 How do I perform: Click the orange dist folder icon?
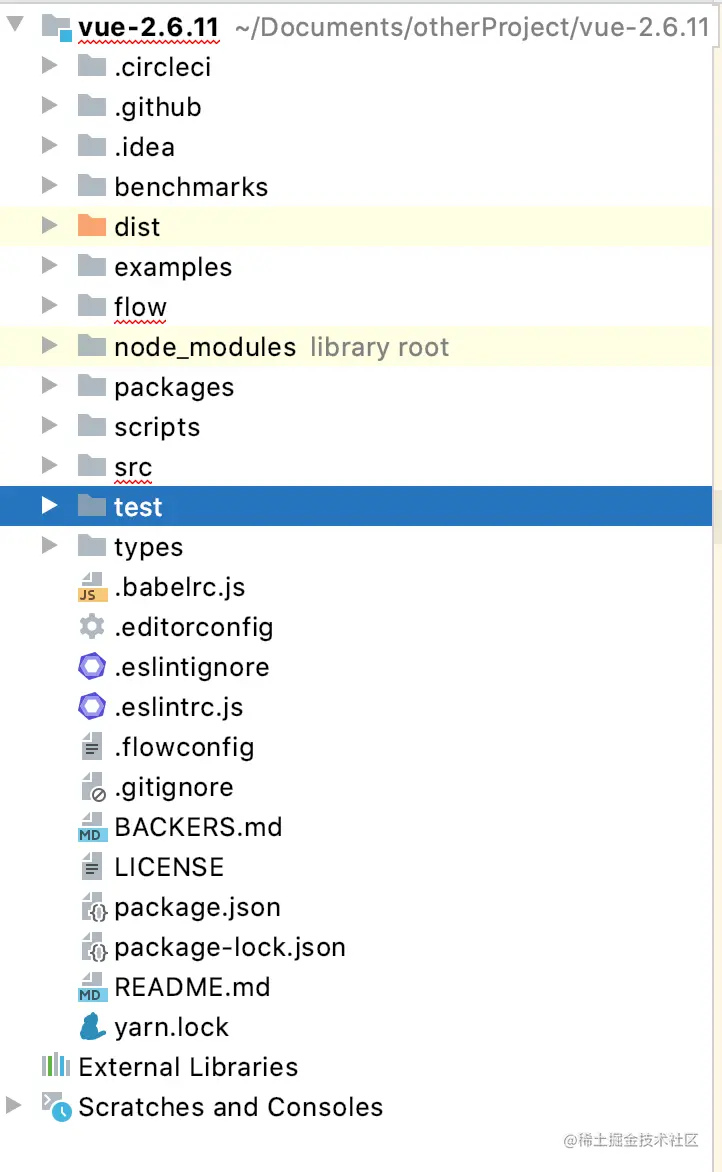(91, 227)
